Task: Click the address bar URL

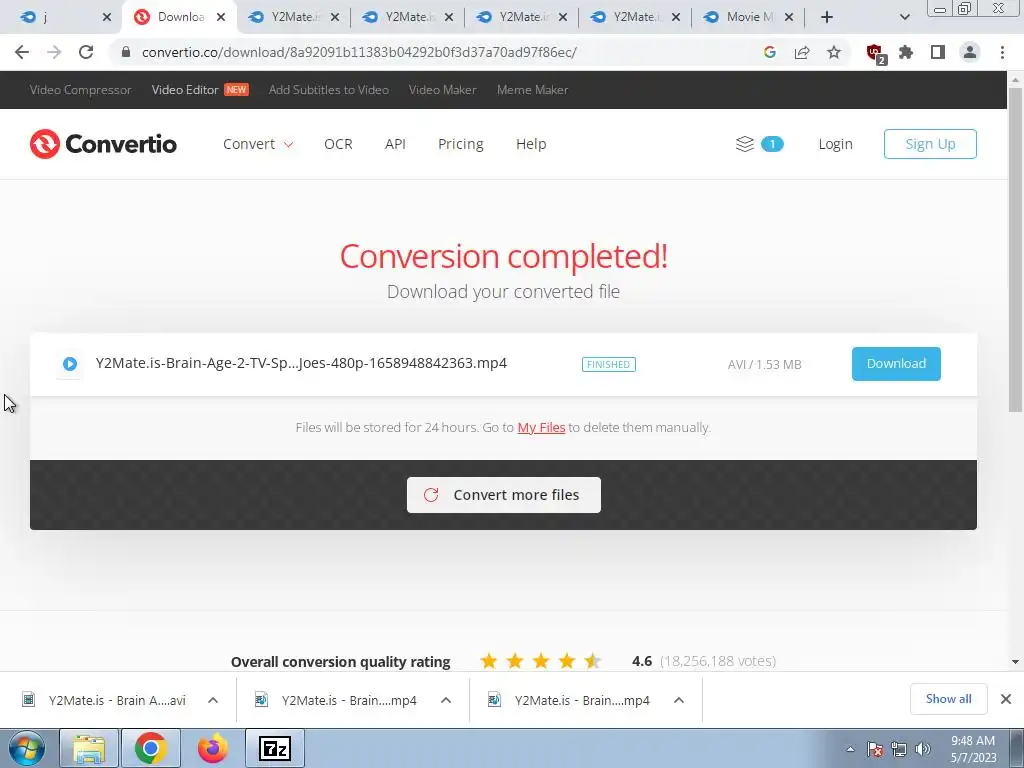Action: point(359,52)
